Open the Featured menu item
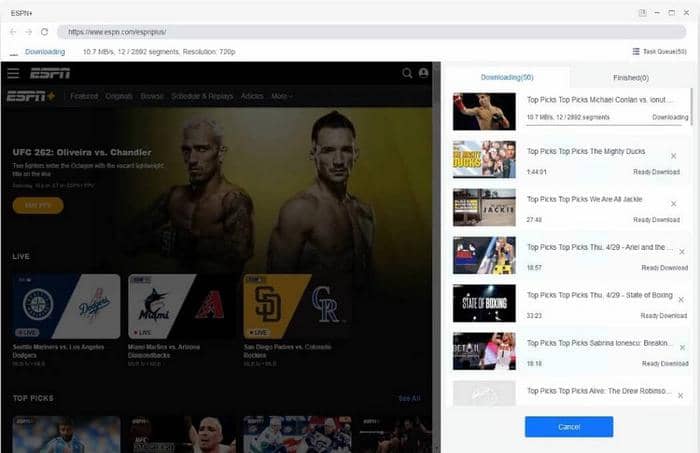The image size is (700, 453). click(x=84, y=96)
